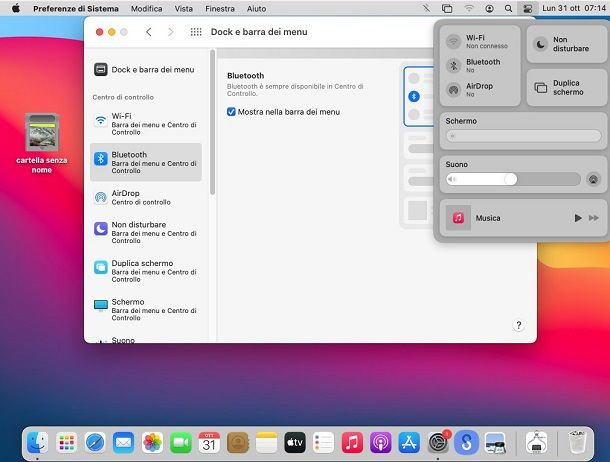Adjust the Suono volume slider

point(511,179)
